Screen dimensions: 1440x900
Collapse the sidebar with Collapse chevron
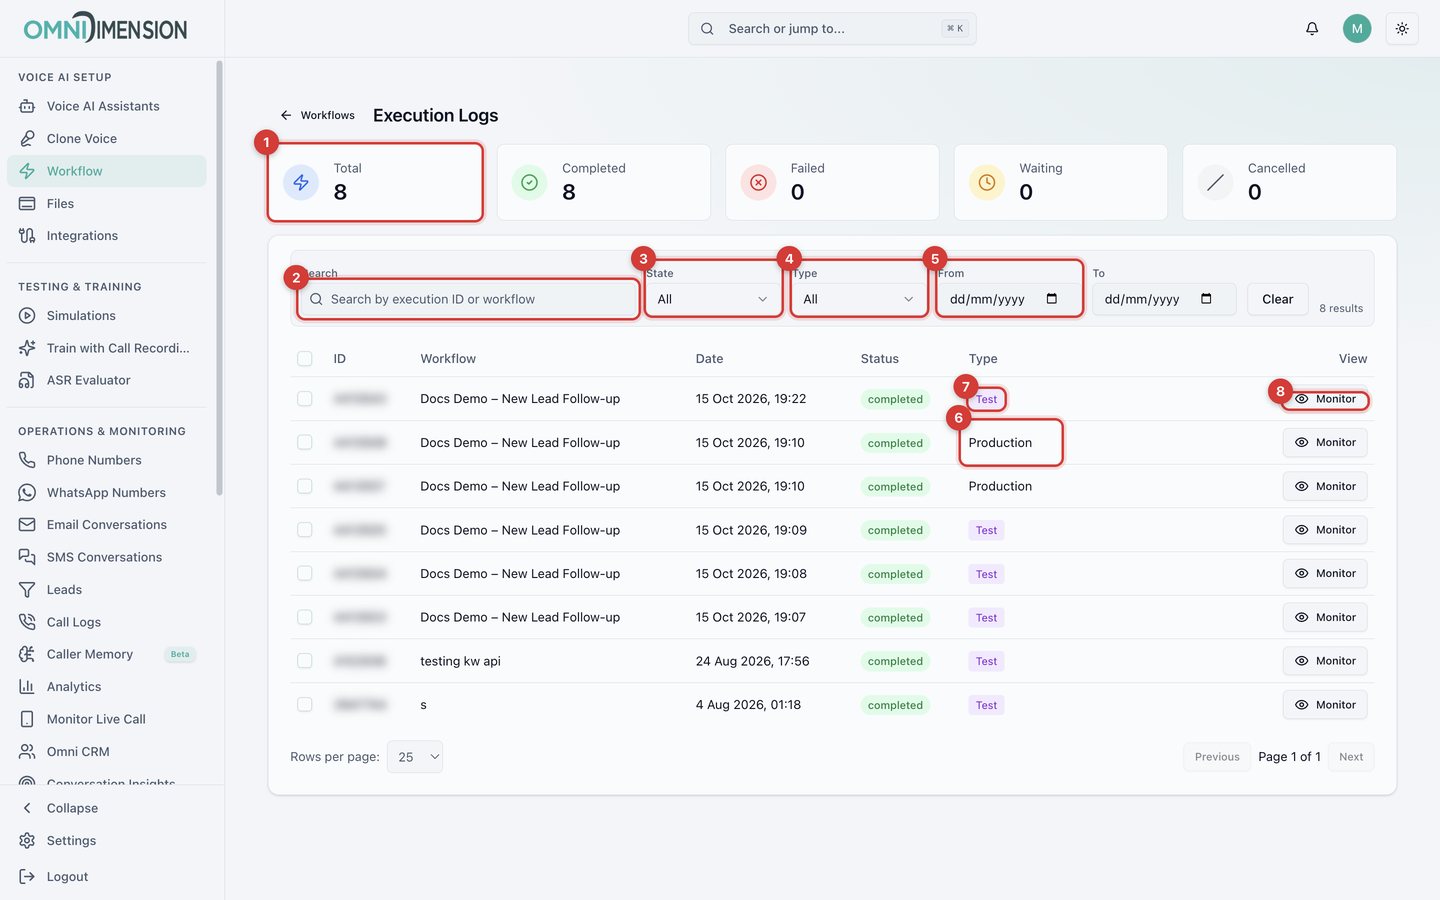pyautogui.click(x=27, y=808)
